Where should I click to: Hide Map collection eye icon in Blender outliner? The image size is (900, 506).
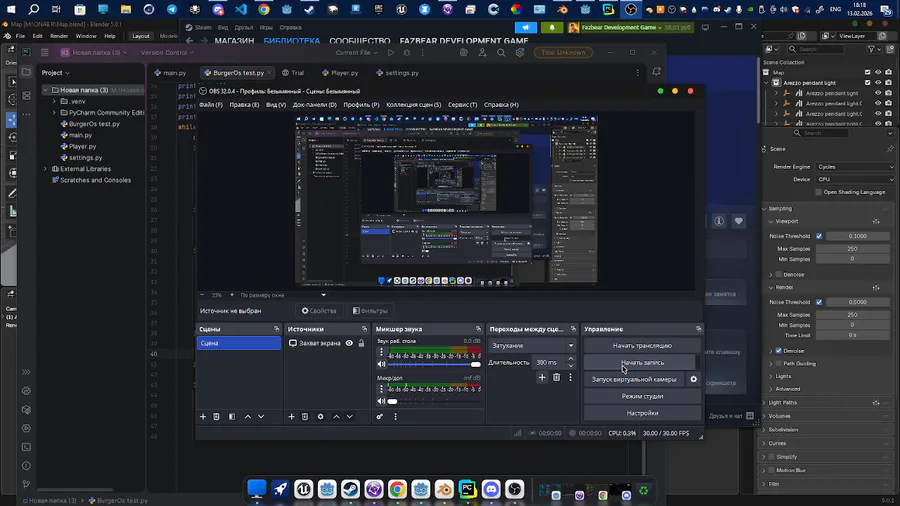point(878,72)
